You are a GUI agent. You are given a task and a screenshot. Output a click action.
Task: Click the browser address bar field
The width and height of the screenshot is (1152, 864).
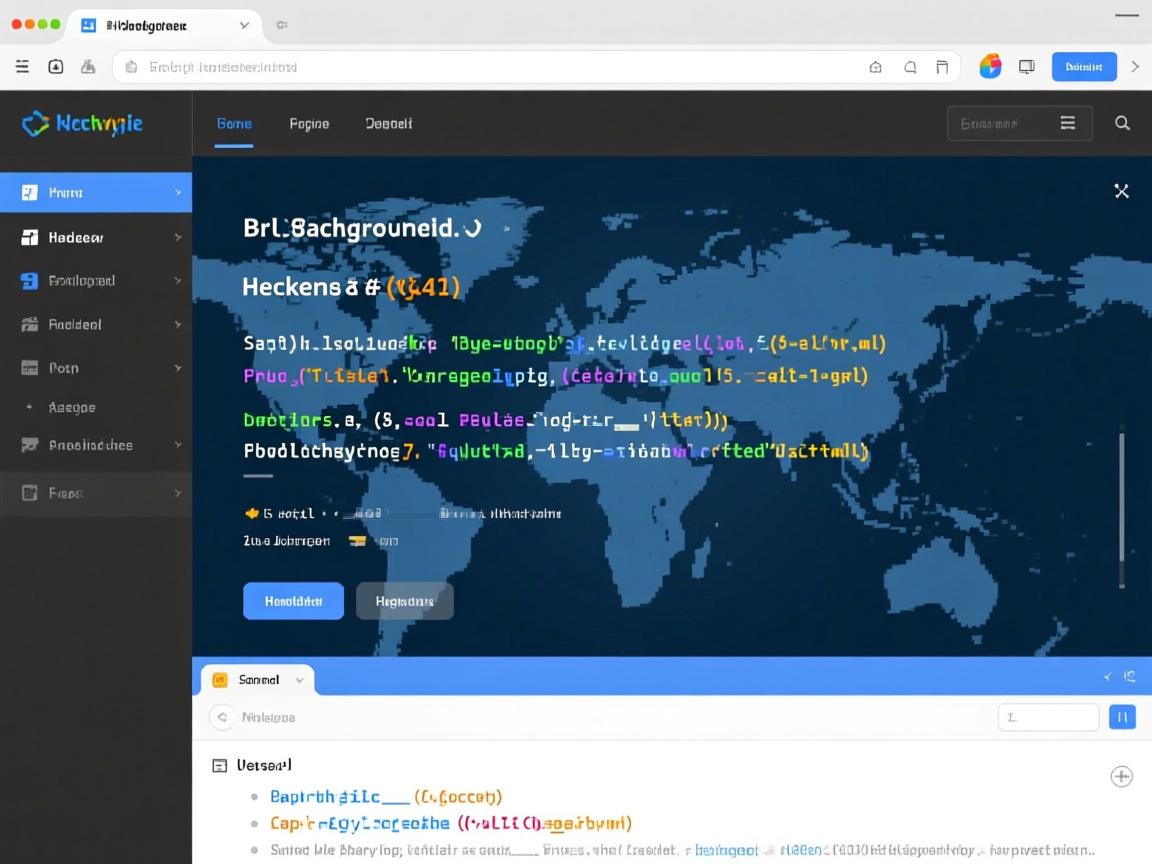(x=500, y=67)
